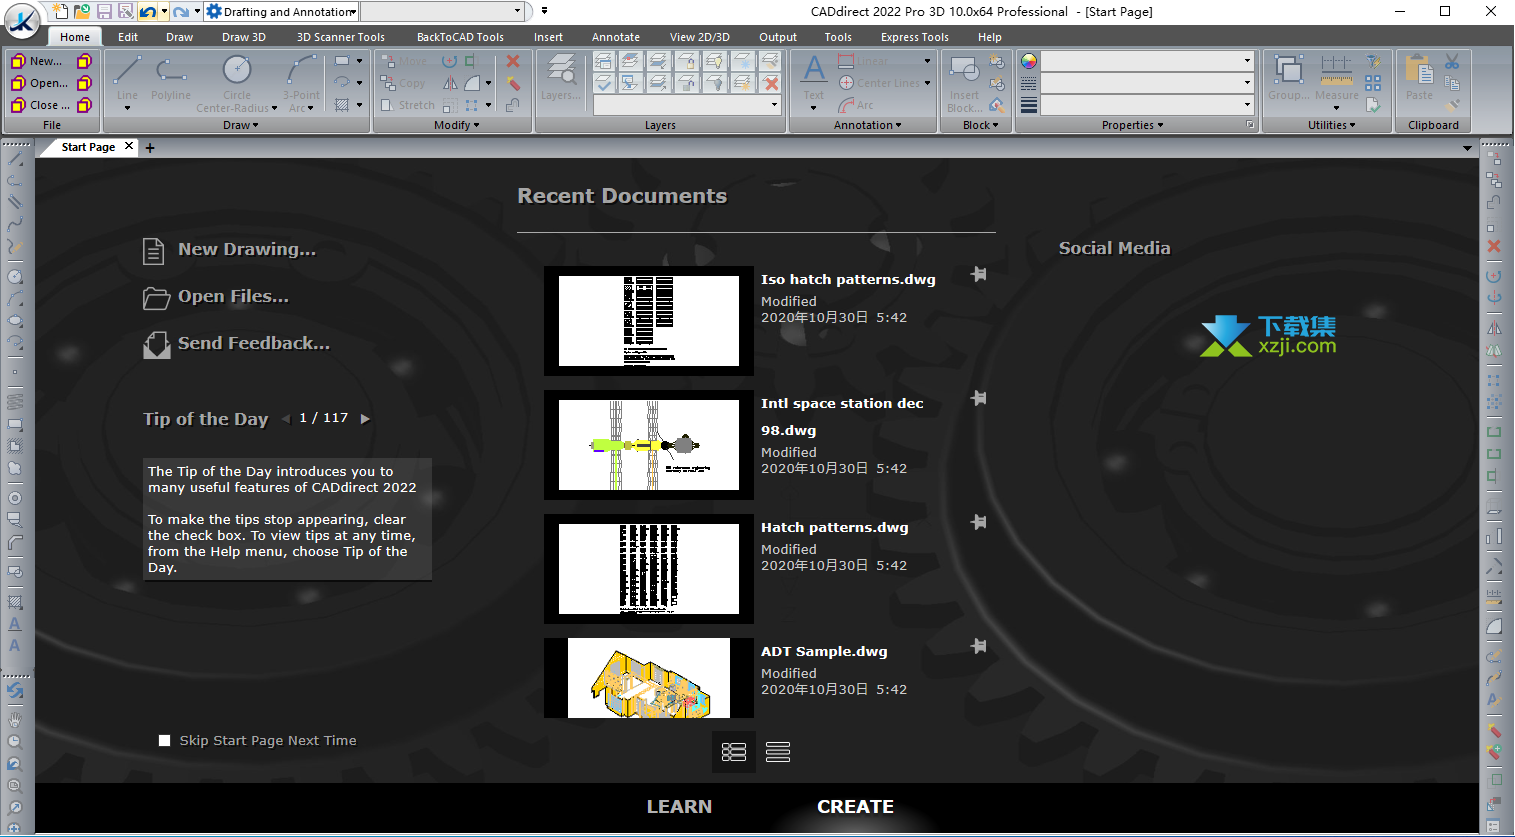The height and width of the screenshot is (837, 1515).
Task: Switch to the Annotate ribbon tab
Action: click(616, 37)
